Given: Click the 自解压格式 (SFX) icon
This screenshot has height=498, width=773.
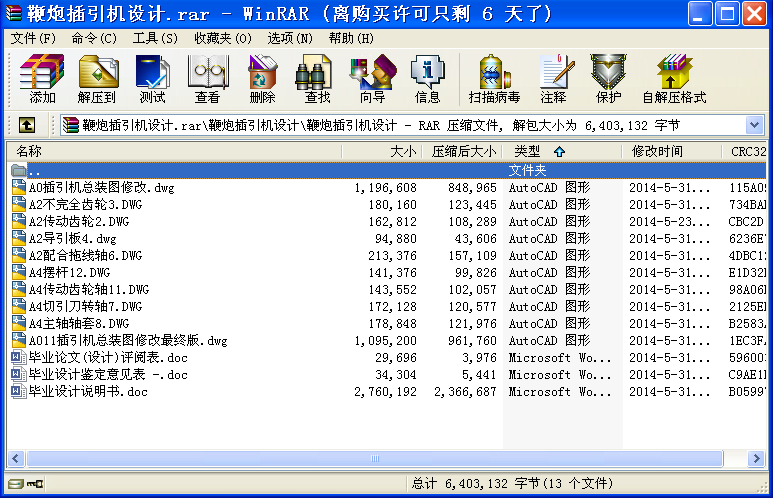Looking at the screenshot, I should click(674, 79).
